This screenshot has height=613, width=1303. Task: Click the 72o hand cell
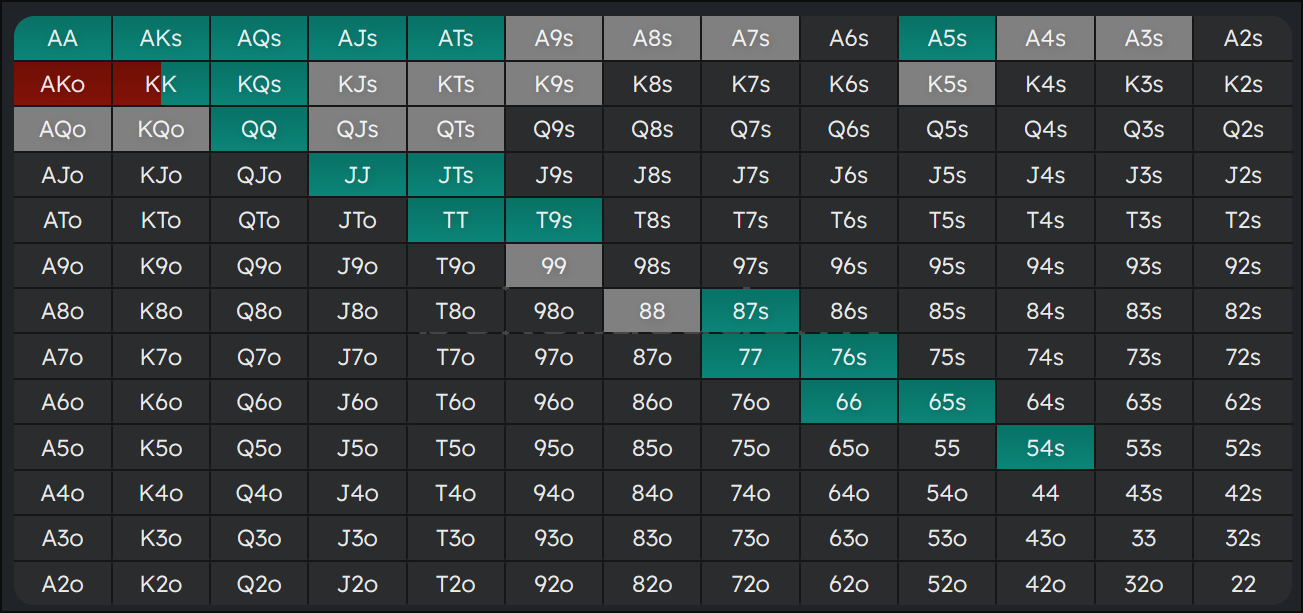pos(750,584)
